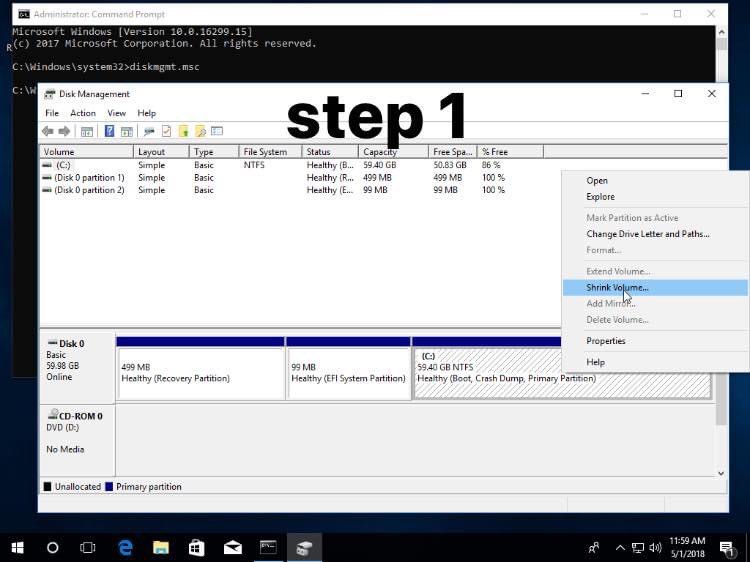Click the yellow folder with green arrow icon

184,132
